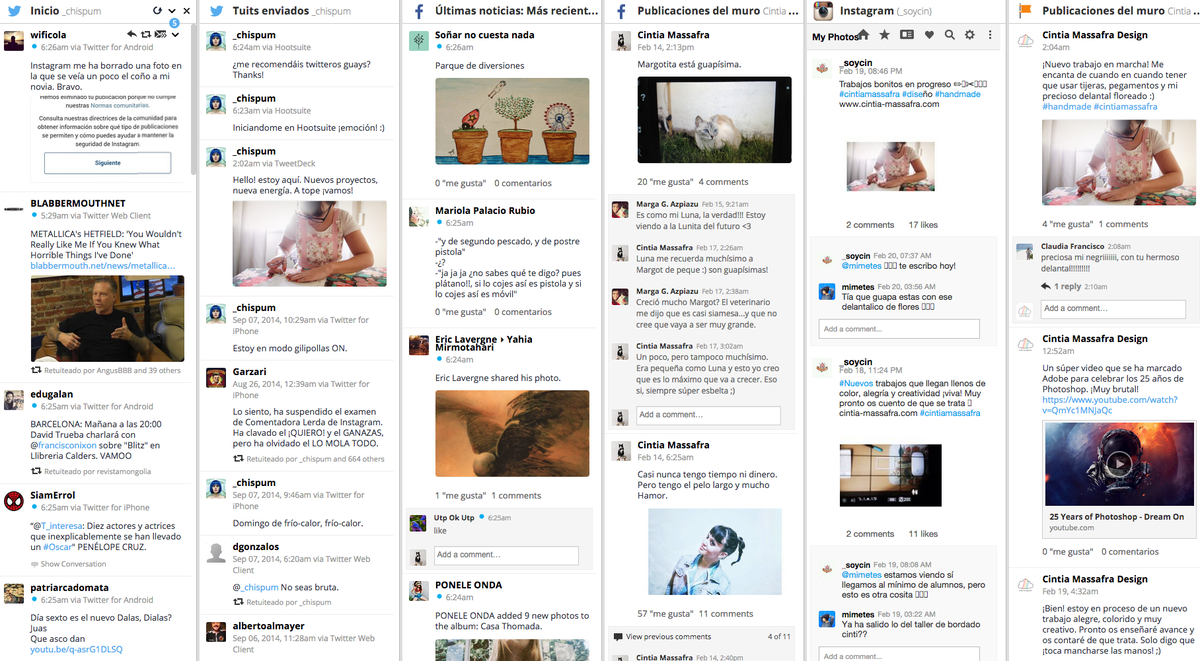Open Instagram search magnifier
The width and height of the screenshot is (1200, 661).
(x=949, y=35)
